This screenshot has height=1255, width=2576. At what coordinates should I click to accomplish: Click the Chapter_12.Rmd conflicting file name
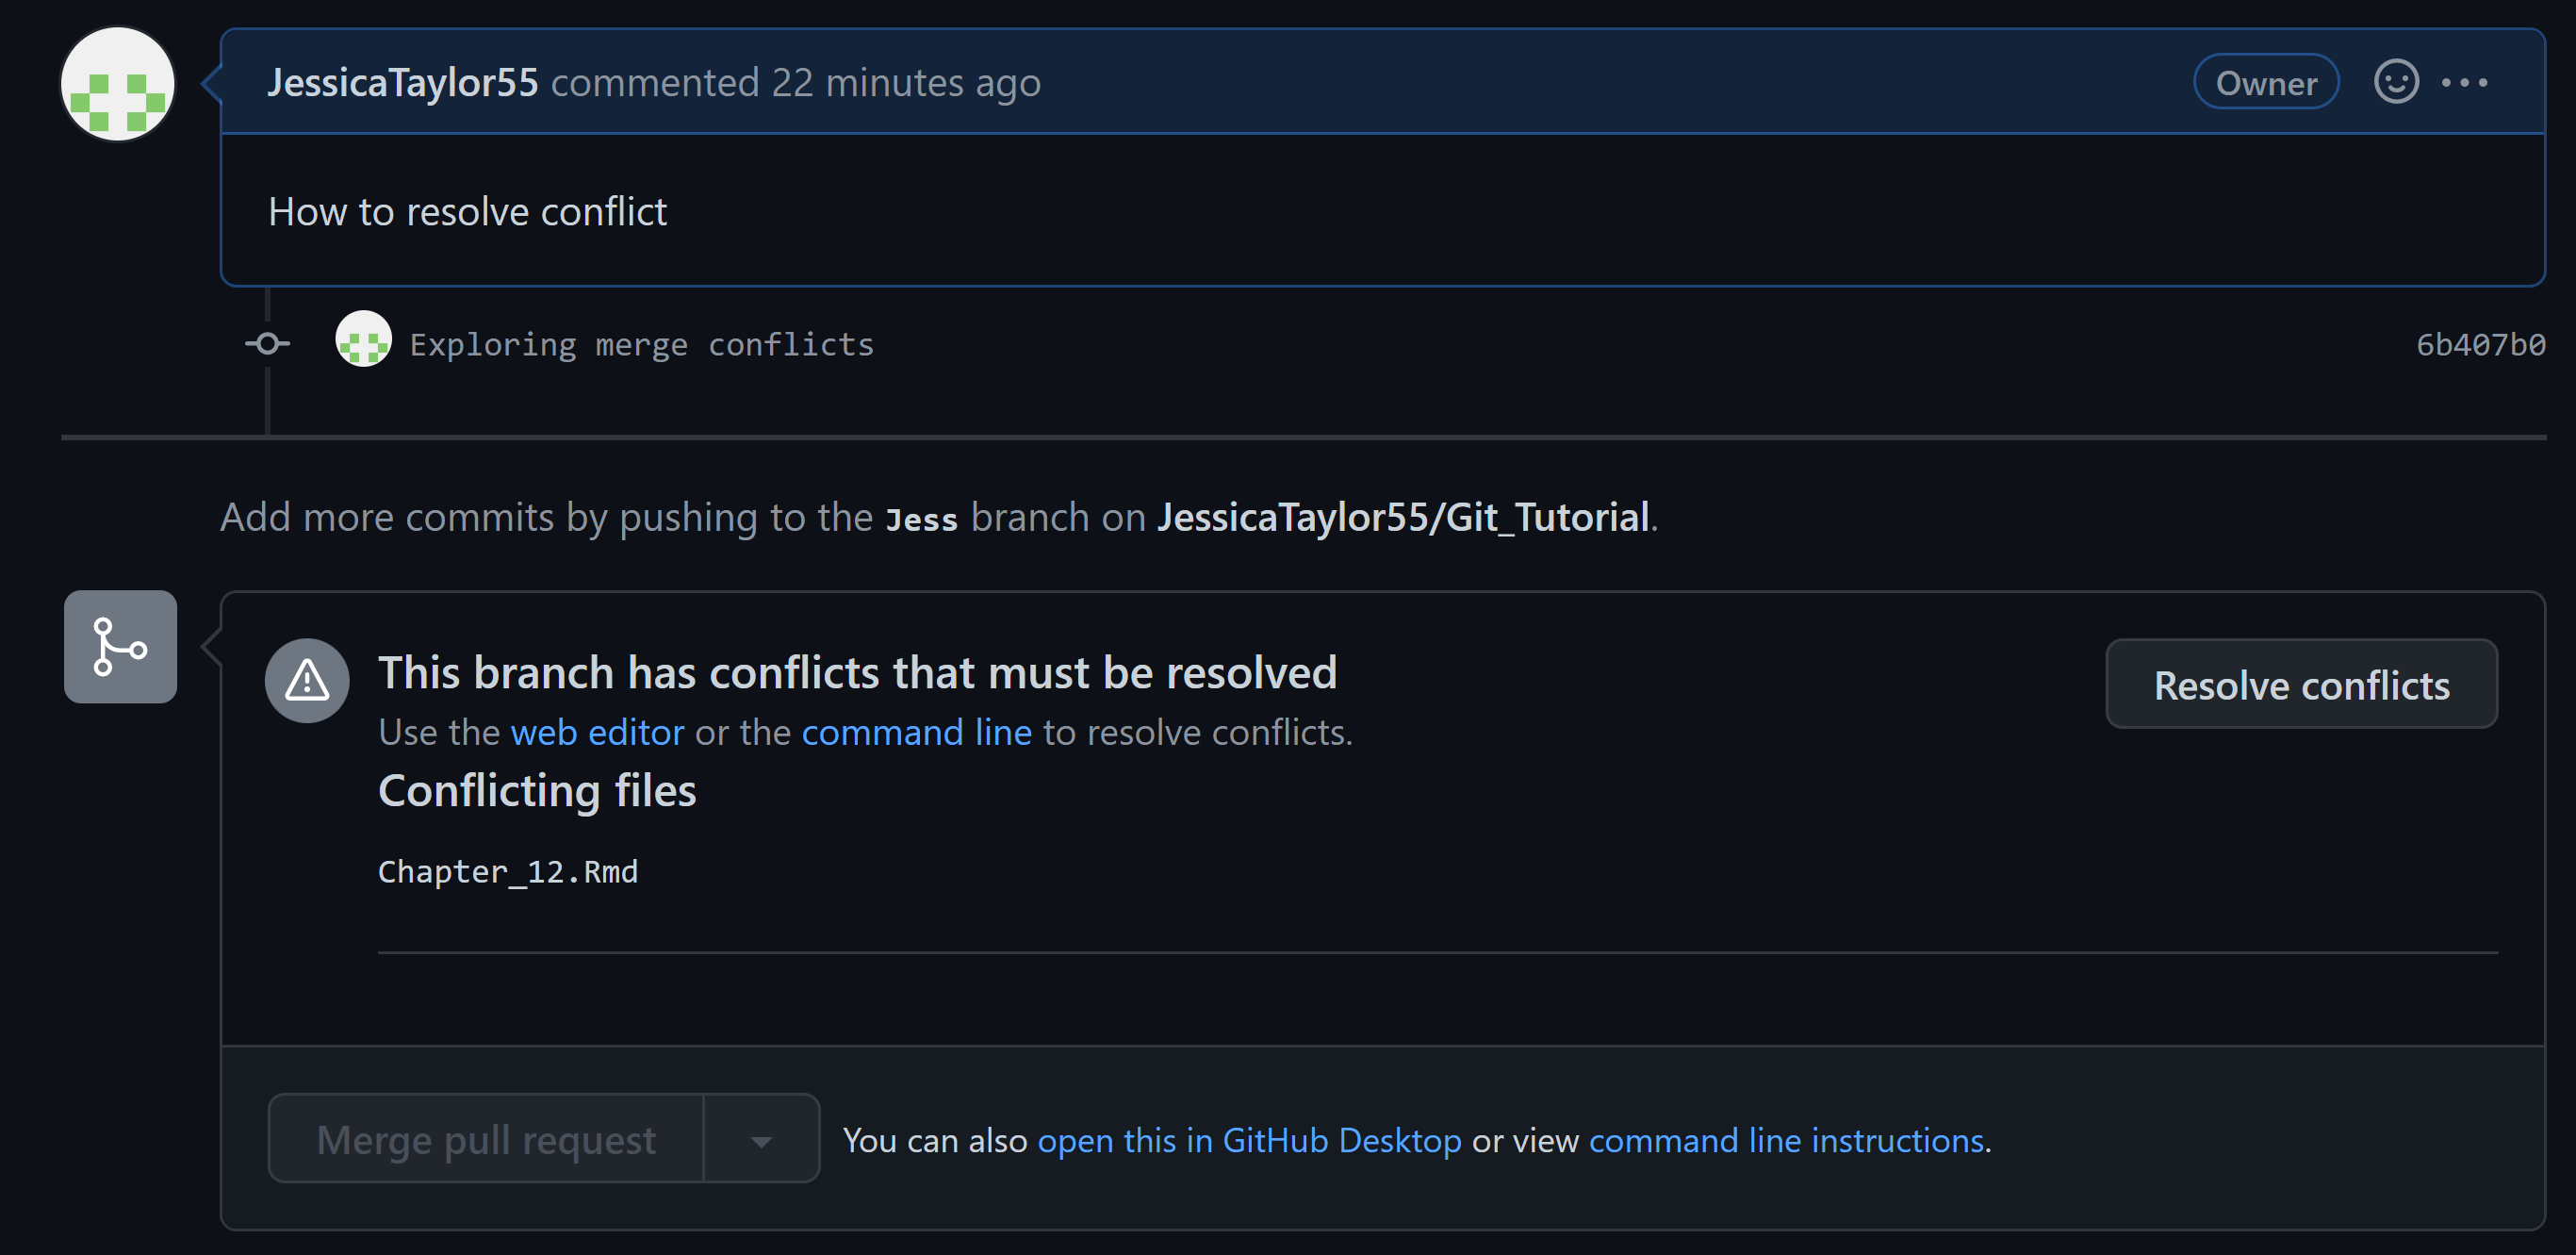click(508, 872)
